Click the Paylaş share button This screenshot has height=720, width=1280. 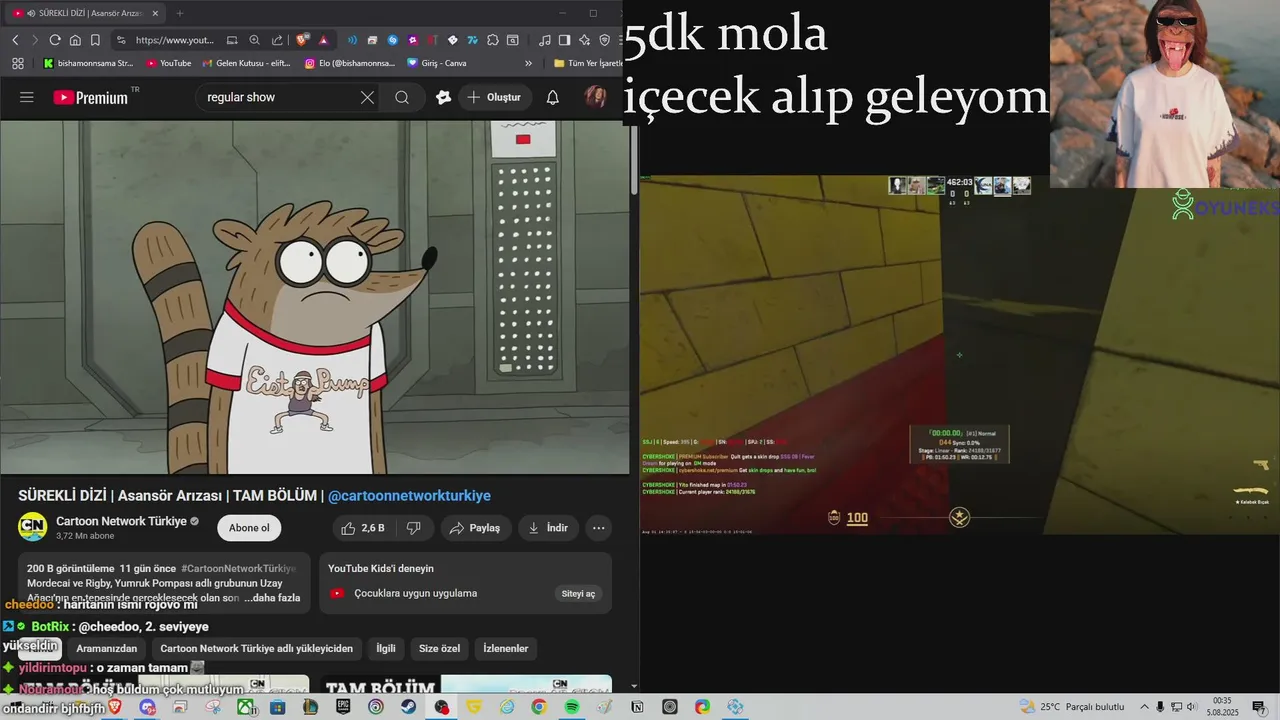point(475,528)
